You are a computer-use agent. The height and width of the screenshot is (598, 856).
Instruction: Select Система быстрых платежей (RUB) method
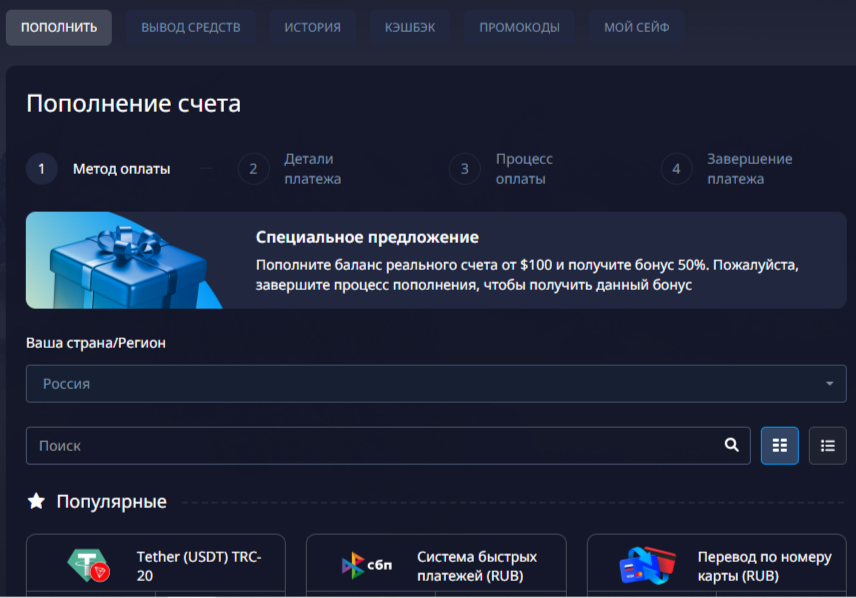[x=477, y=566]
